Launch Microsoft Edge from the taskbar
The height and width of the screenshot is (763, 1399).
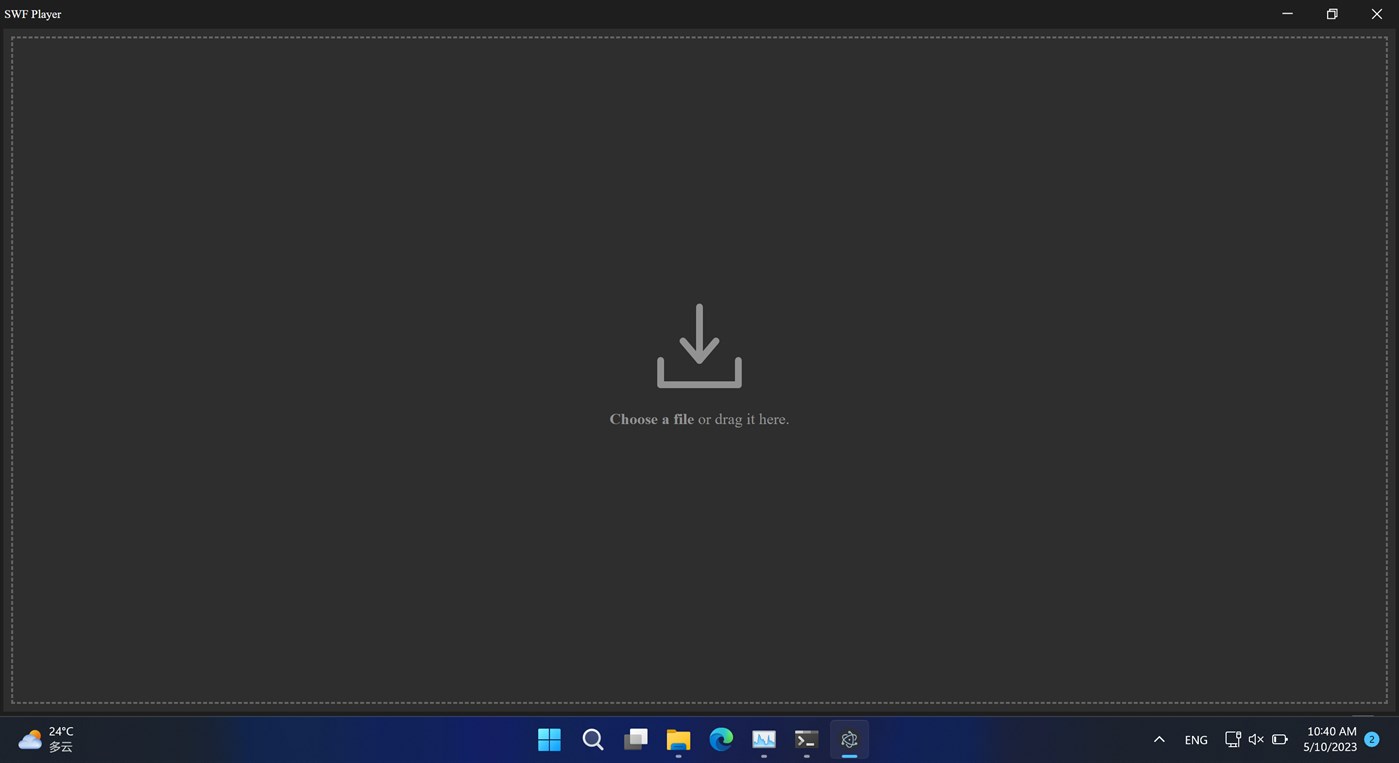coord(721,740)
